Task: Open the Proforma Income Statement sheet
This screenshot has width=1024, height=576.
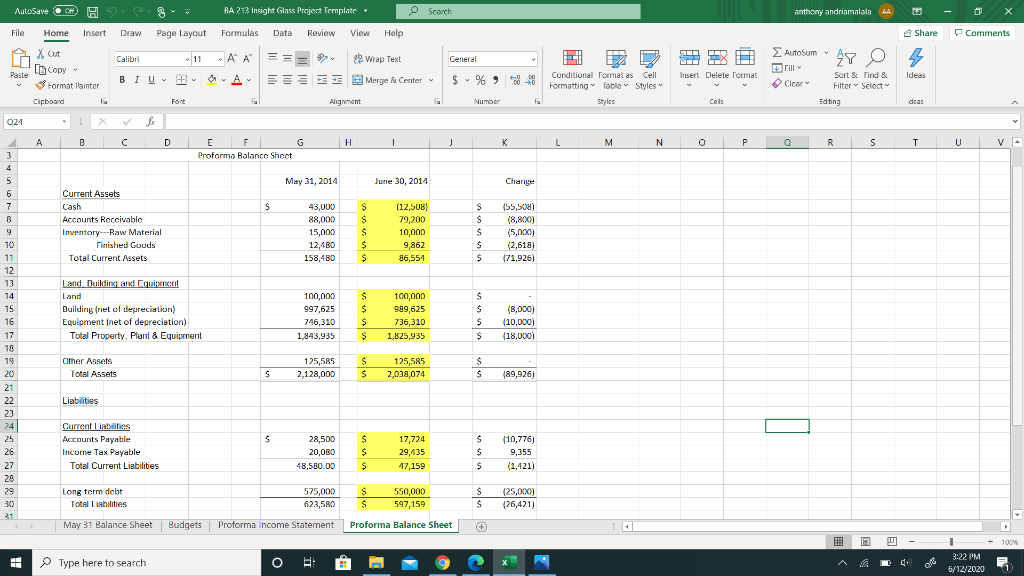Action: (276, 525)
